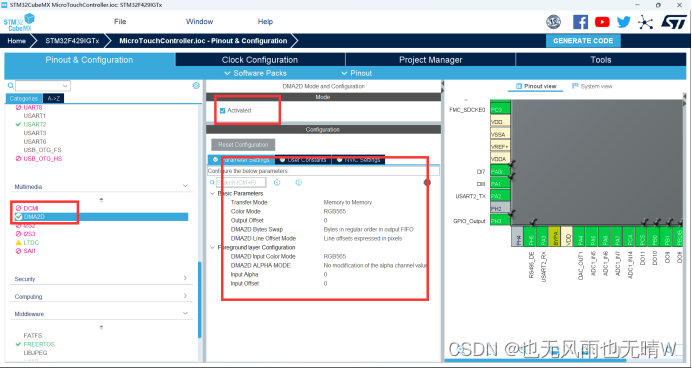The height and width of the screenshot is (368, 692).
Task: Click the Reset Configuration button
Action: [x=243, y=145]
